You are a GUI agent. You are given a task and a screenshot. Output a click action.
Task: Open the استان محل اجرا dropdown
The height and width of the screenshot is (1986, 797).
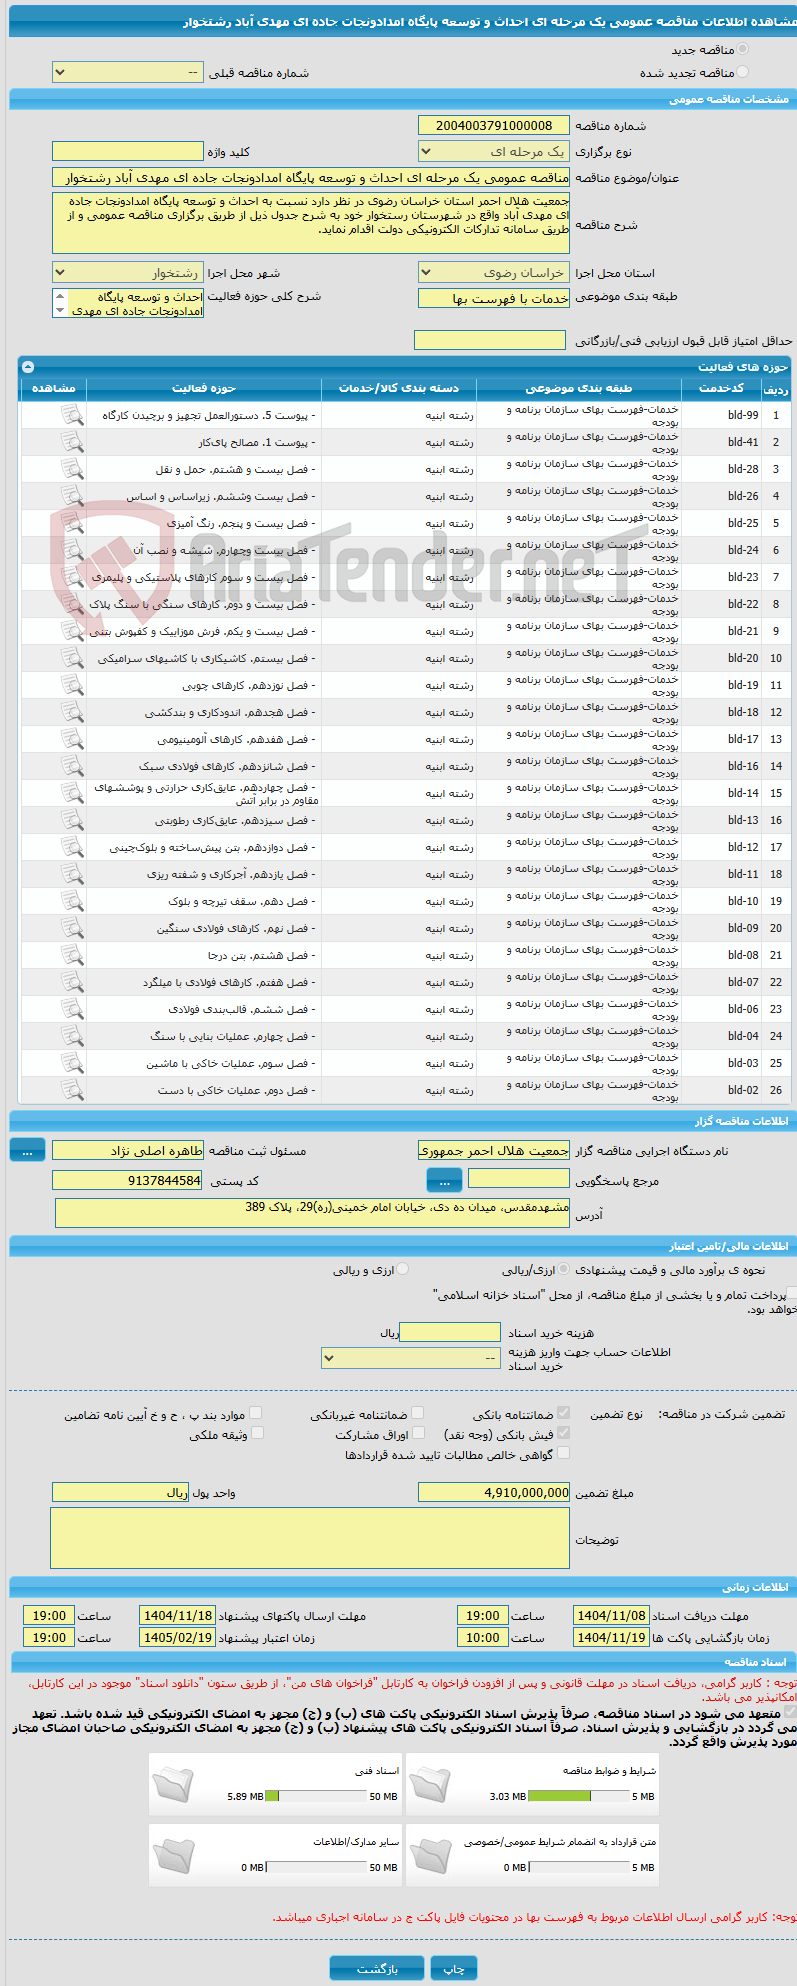tap(493, 273)
